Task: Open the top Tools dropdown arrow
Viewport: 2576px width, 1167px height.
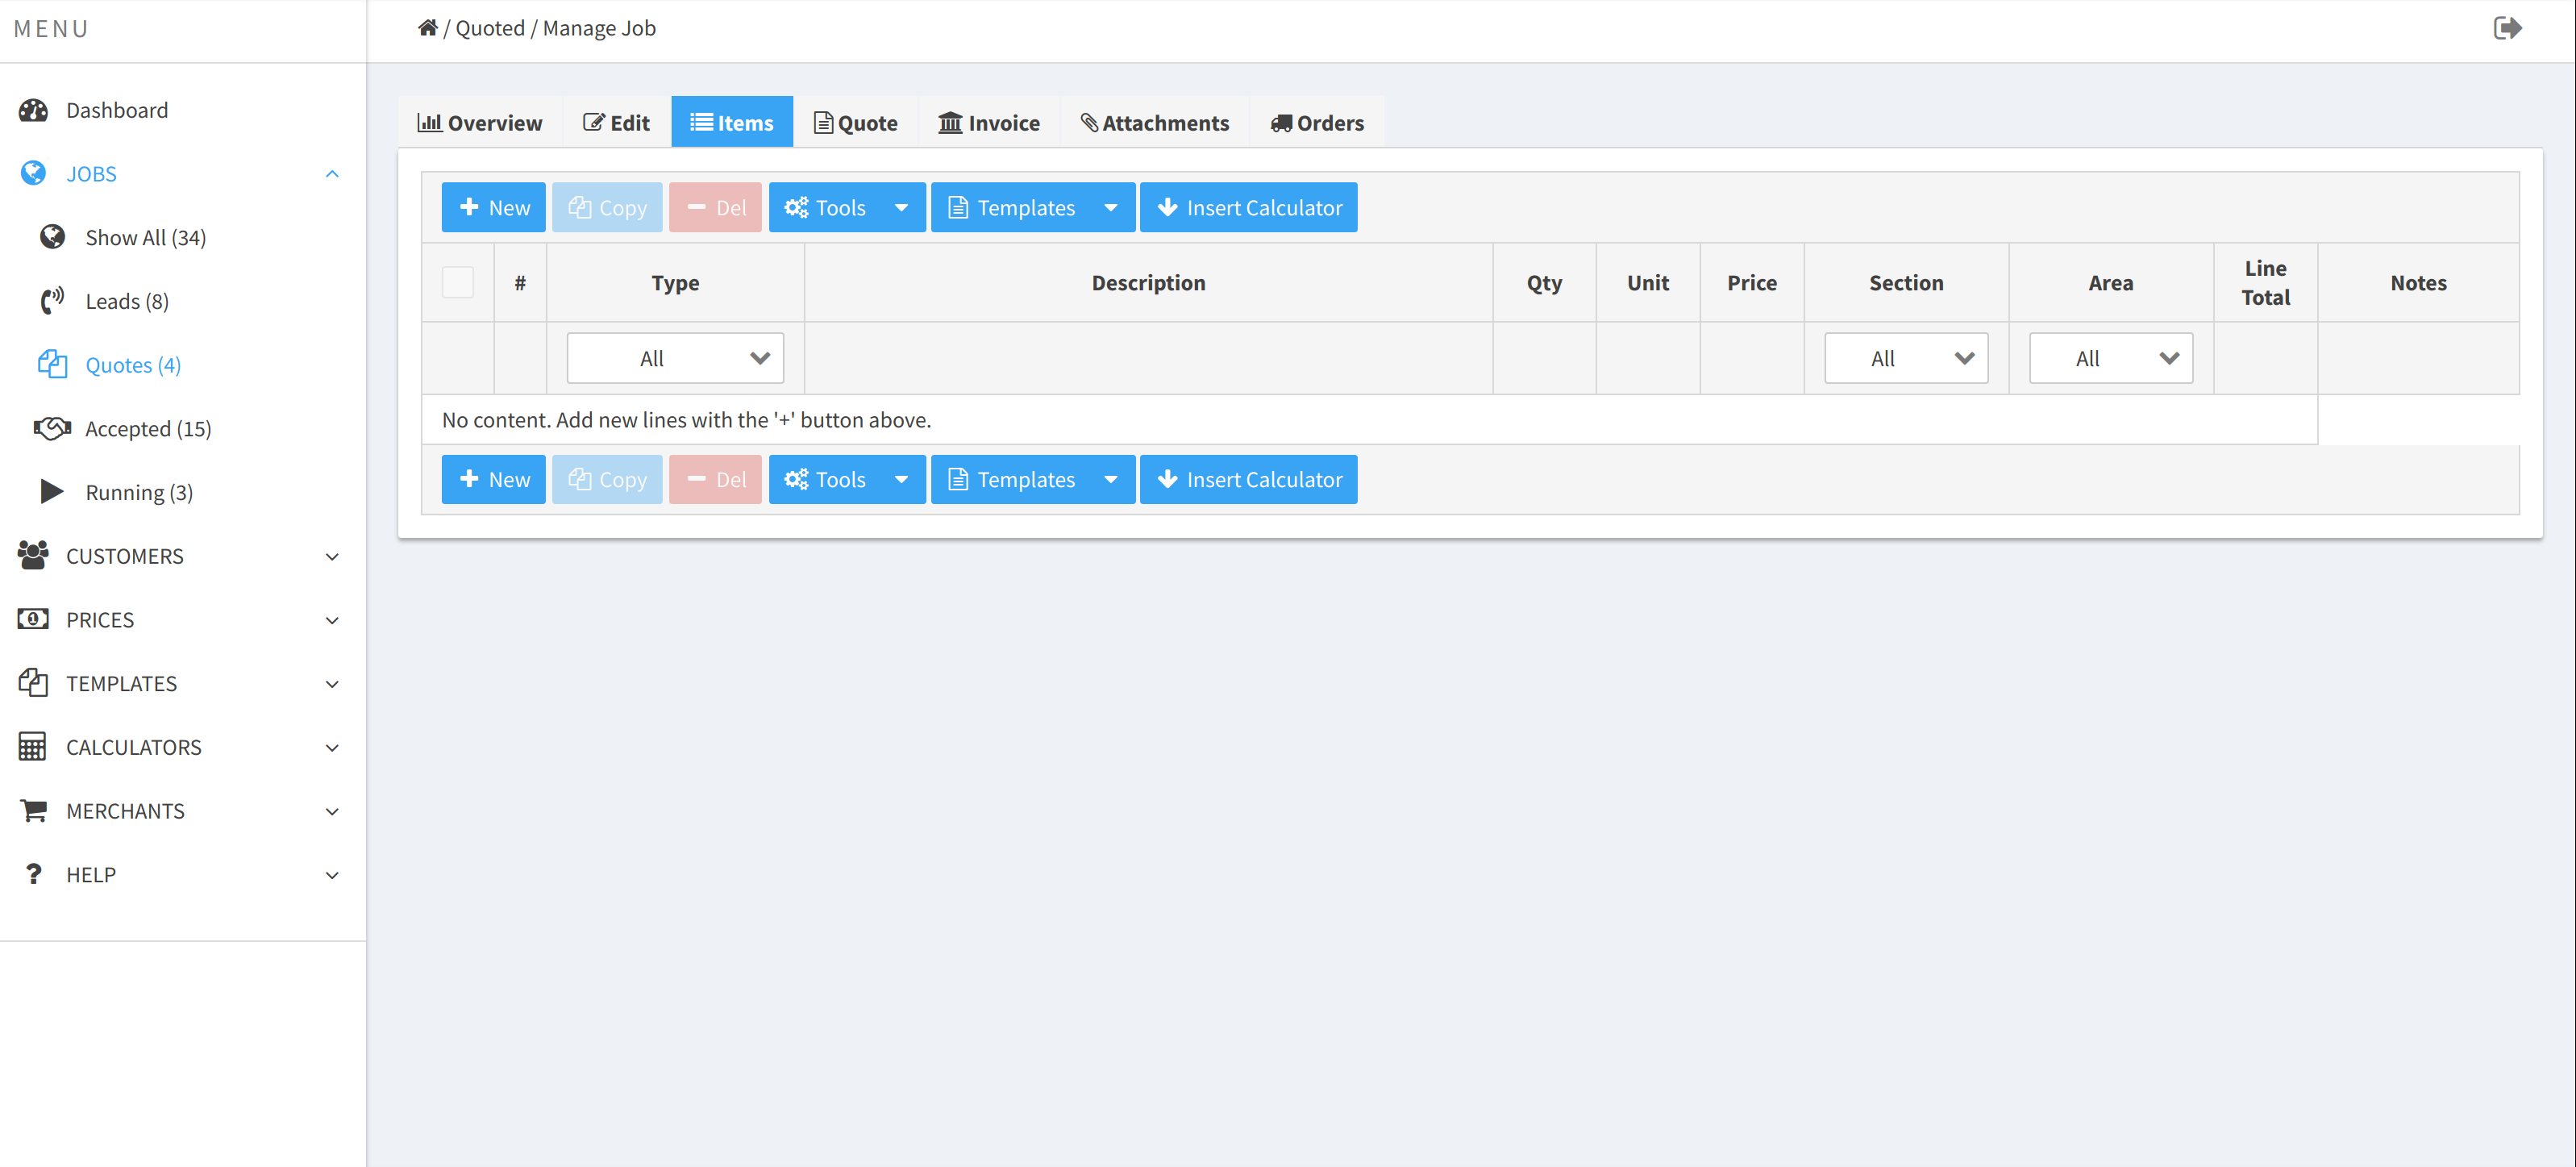Action: [x=902, y=208]
